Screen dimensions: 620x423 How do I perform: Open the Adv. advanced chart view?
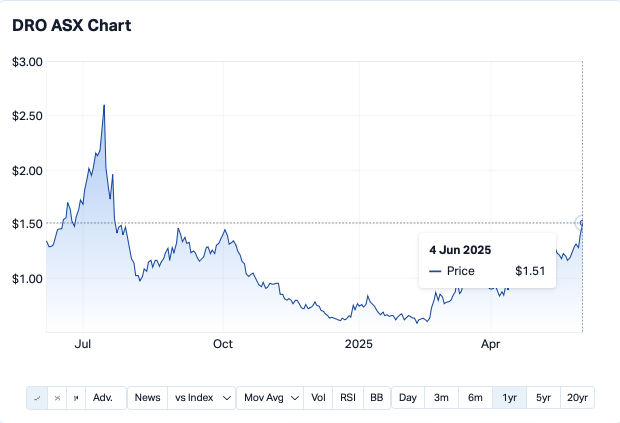pyautogui.click(x=105, y=398)
